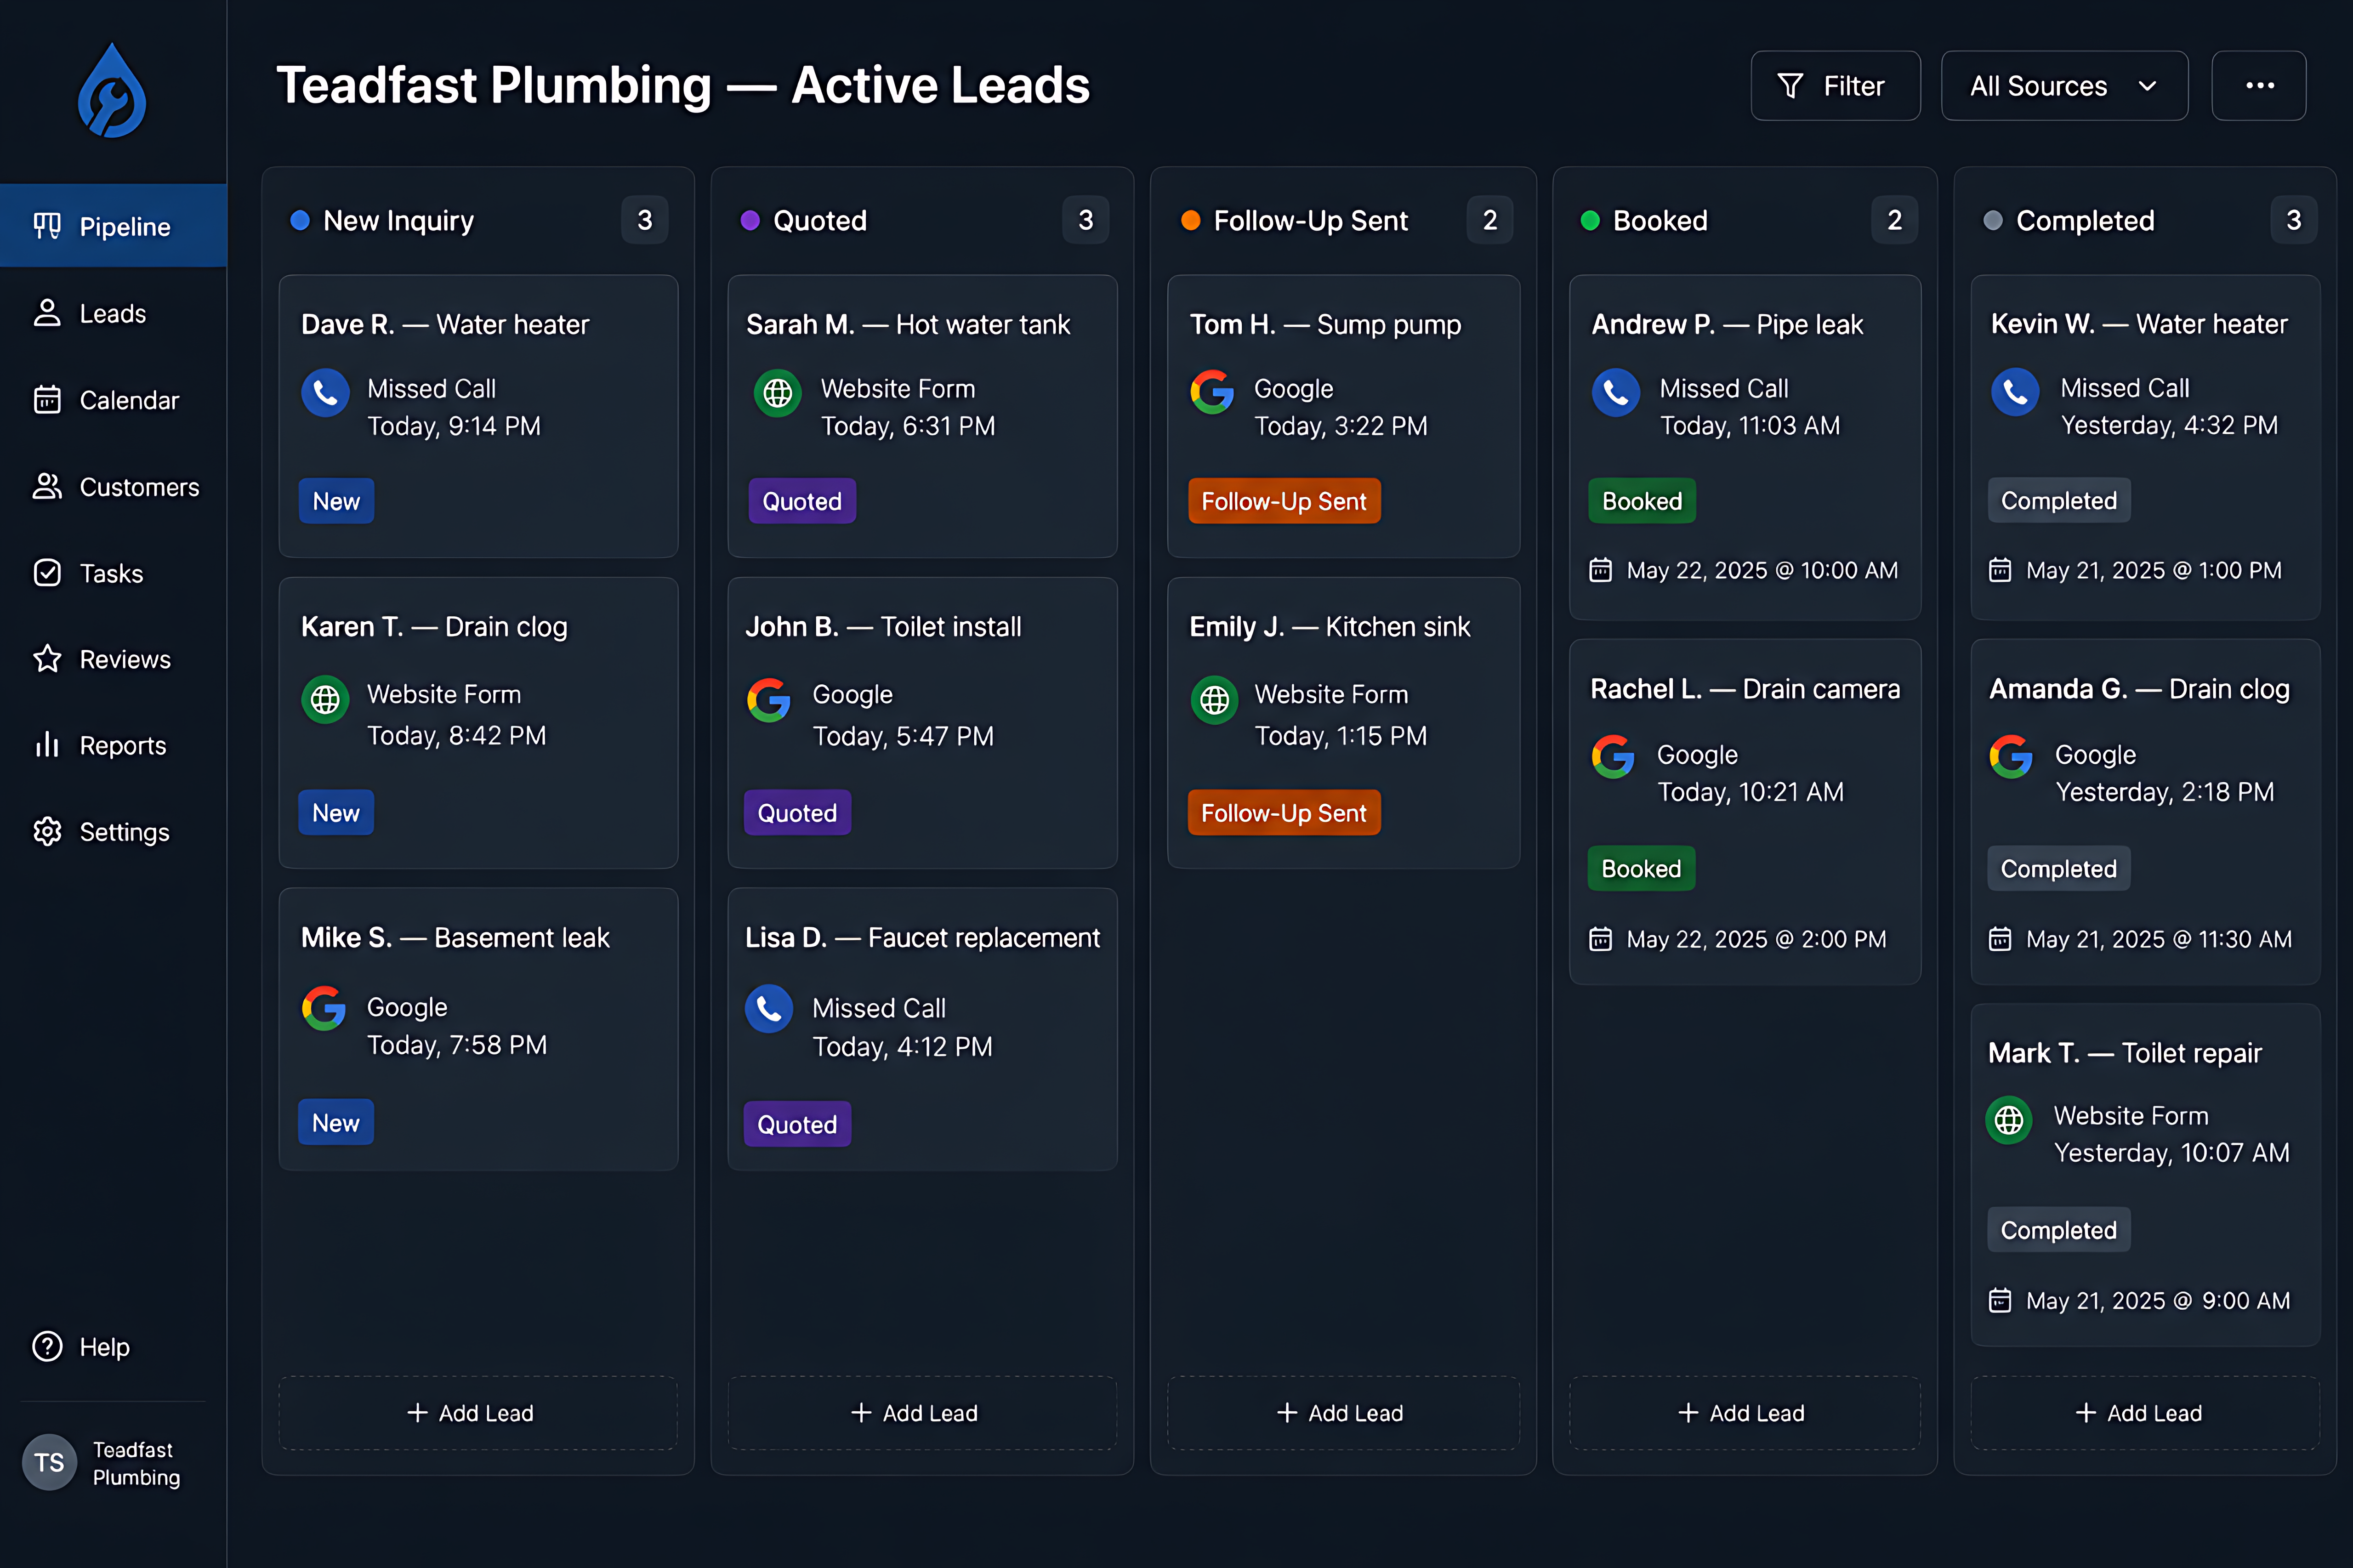Click the phone icon on Lisa D. card

click(x=769, y=1010)
